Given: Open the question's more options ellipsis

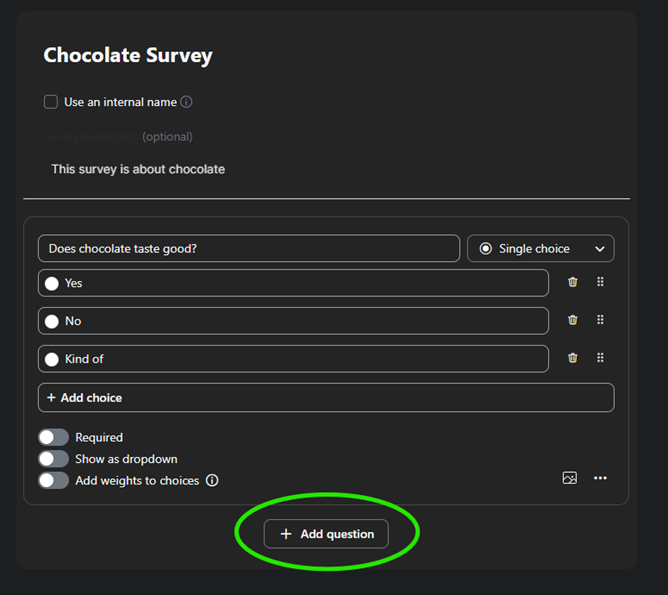Looking at the screenshot, I should (600, 478).
